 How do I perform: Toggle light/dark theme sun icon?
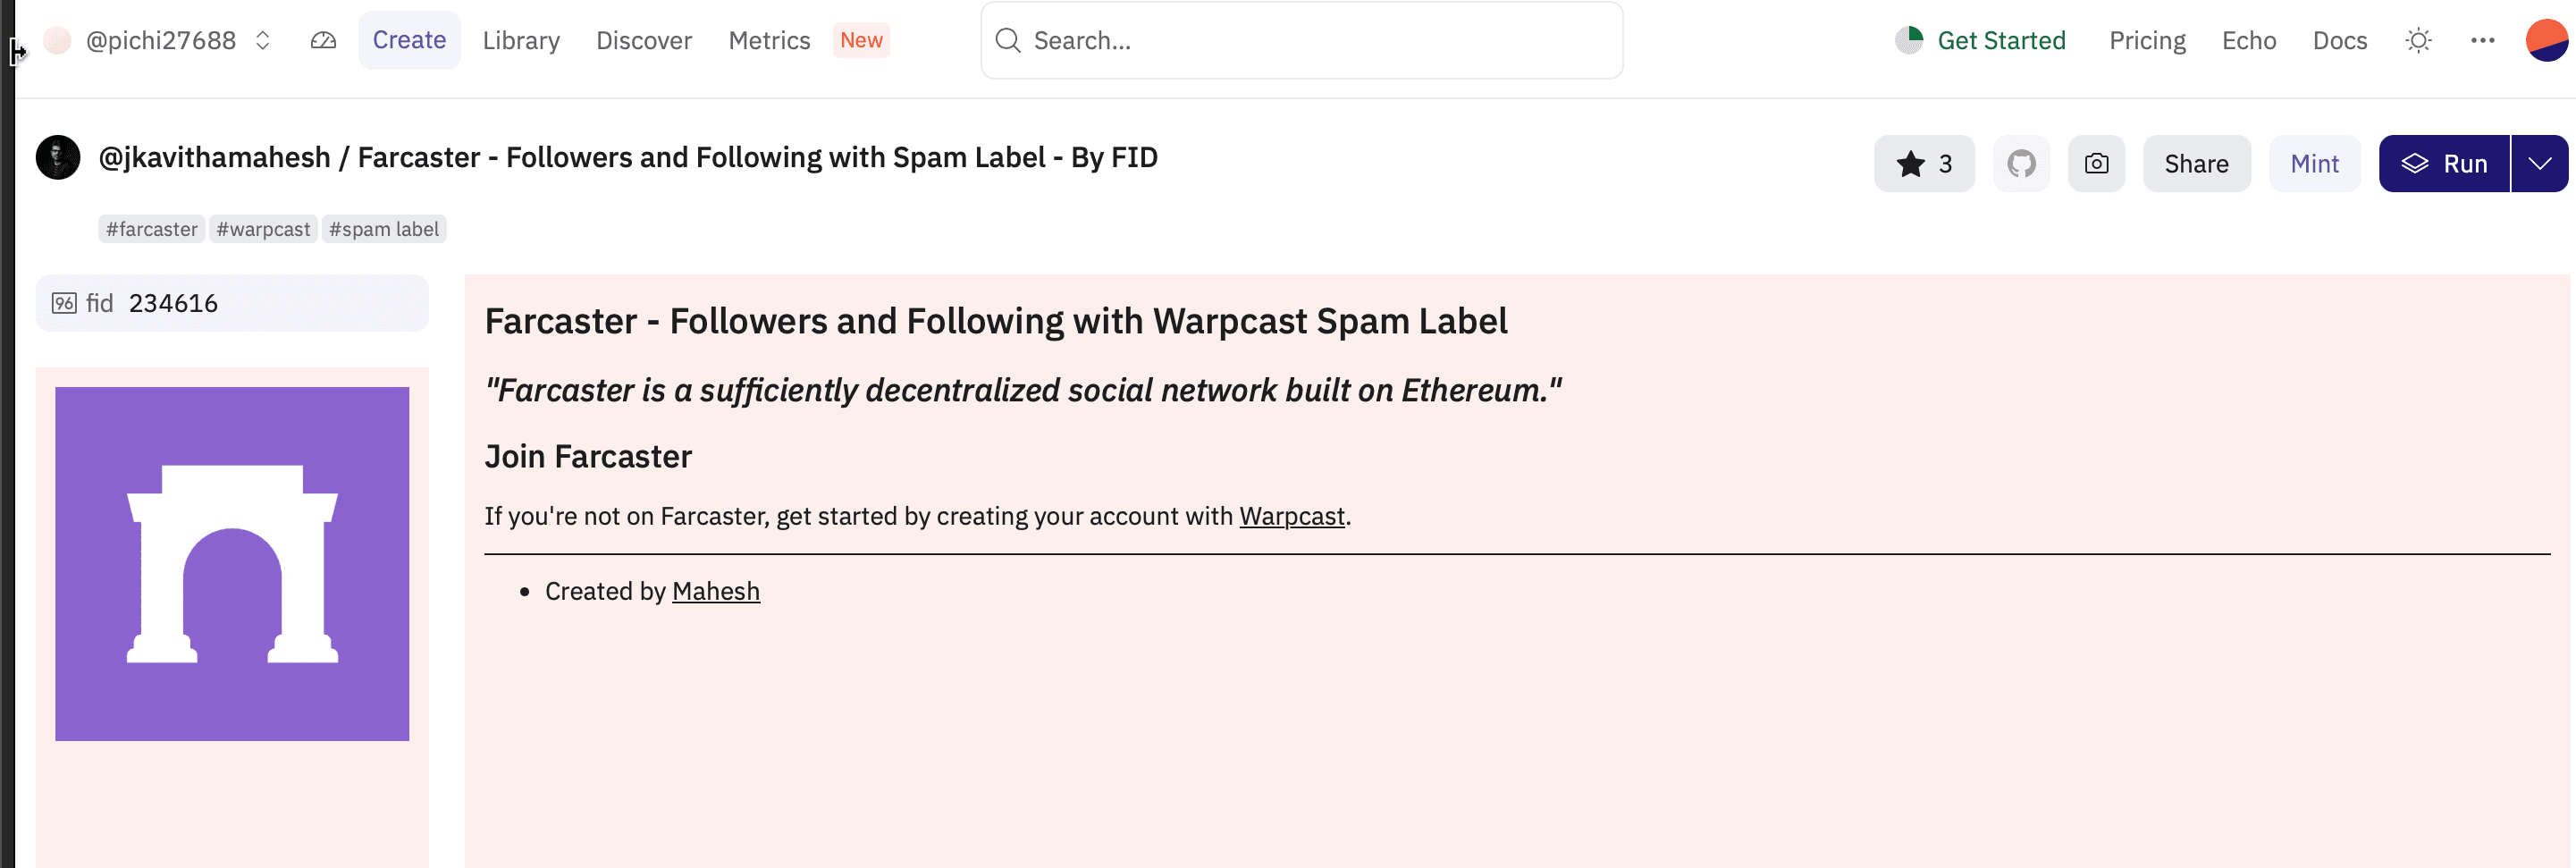click(2418, 40)
